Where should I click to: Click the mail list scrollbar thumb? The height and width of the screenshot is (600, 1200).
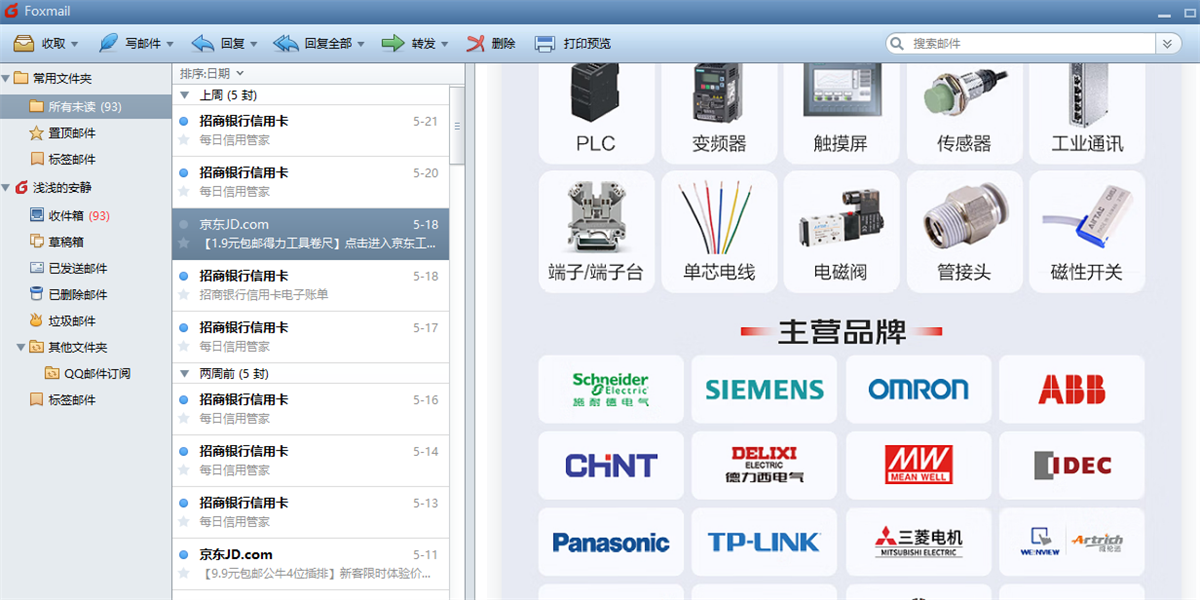457,125
